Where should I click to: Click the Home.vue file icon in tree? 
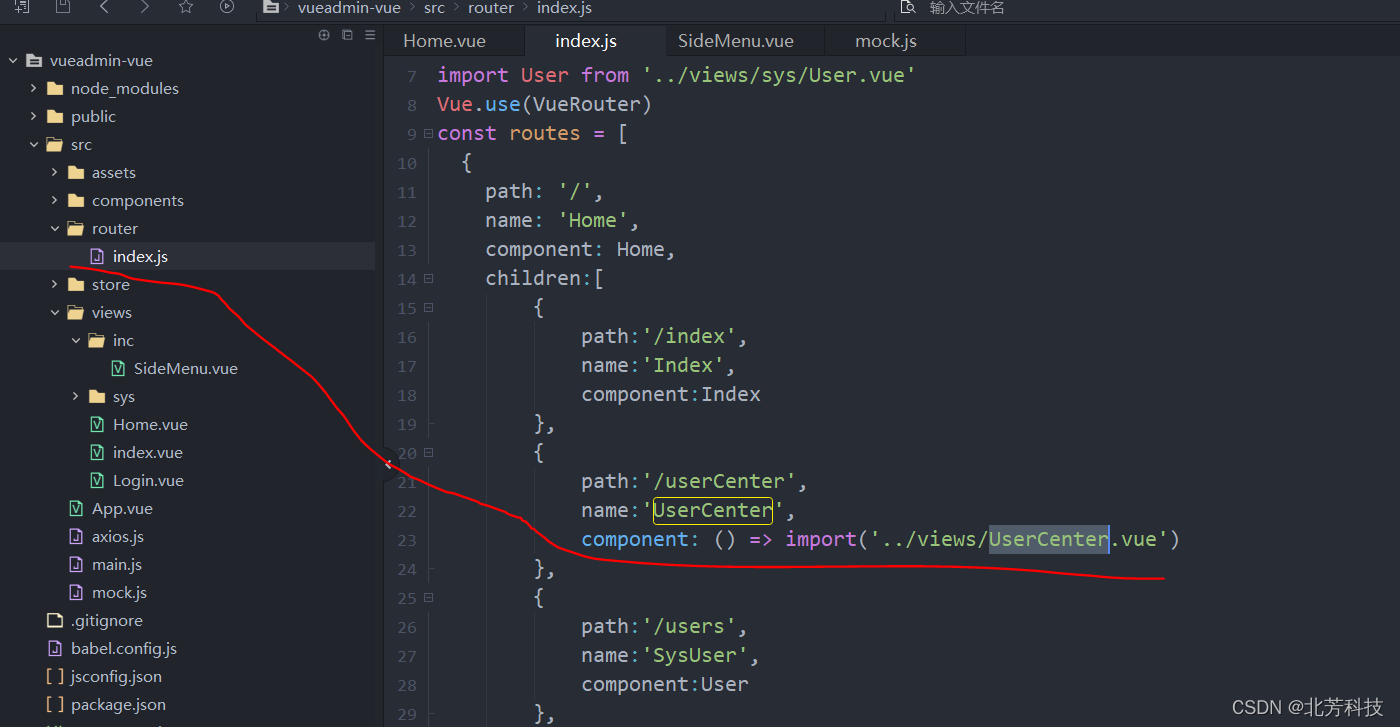[x=97, y=424]
